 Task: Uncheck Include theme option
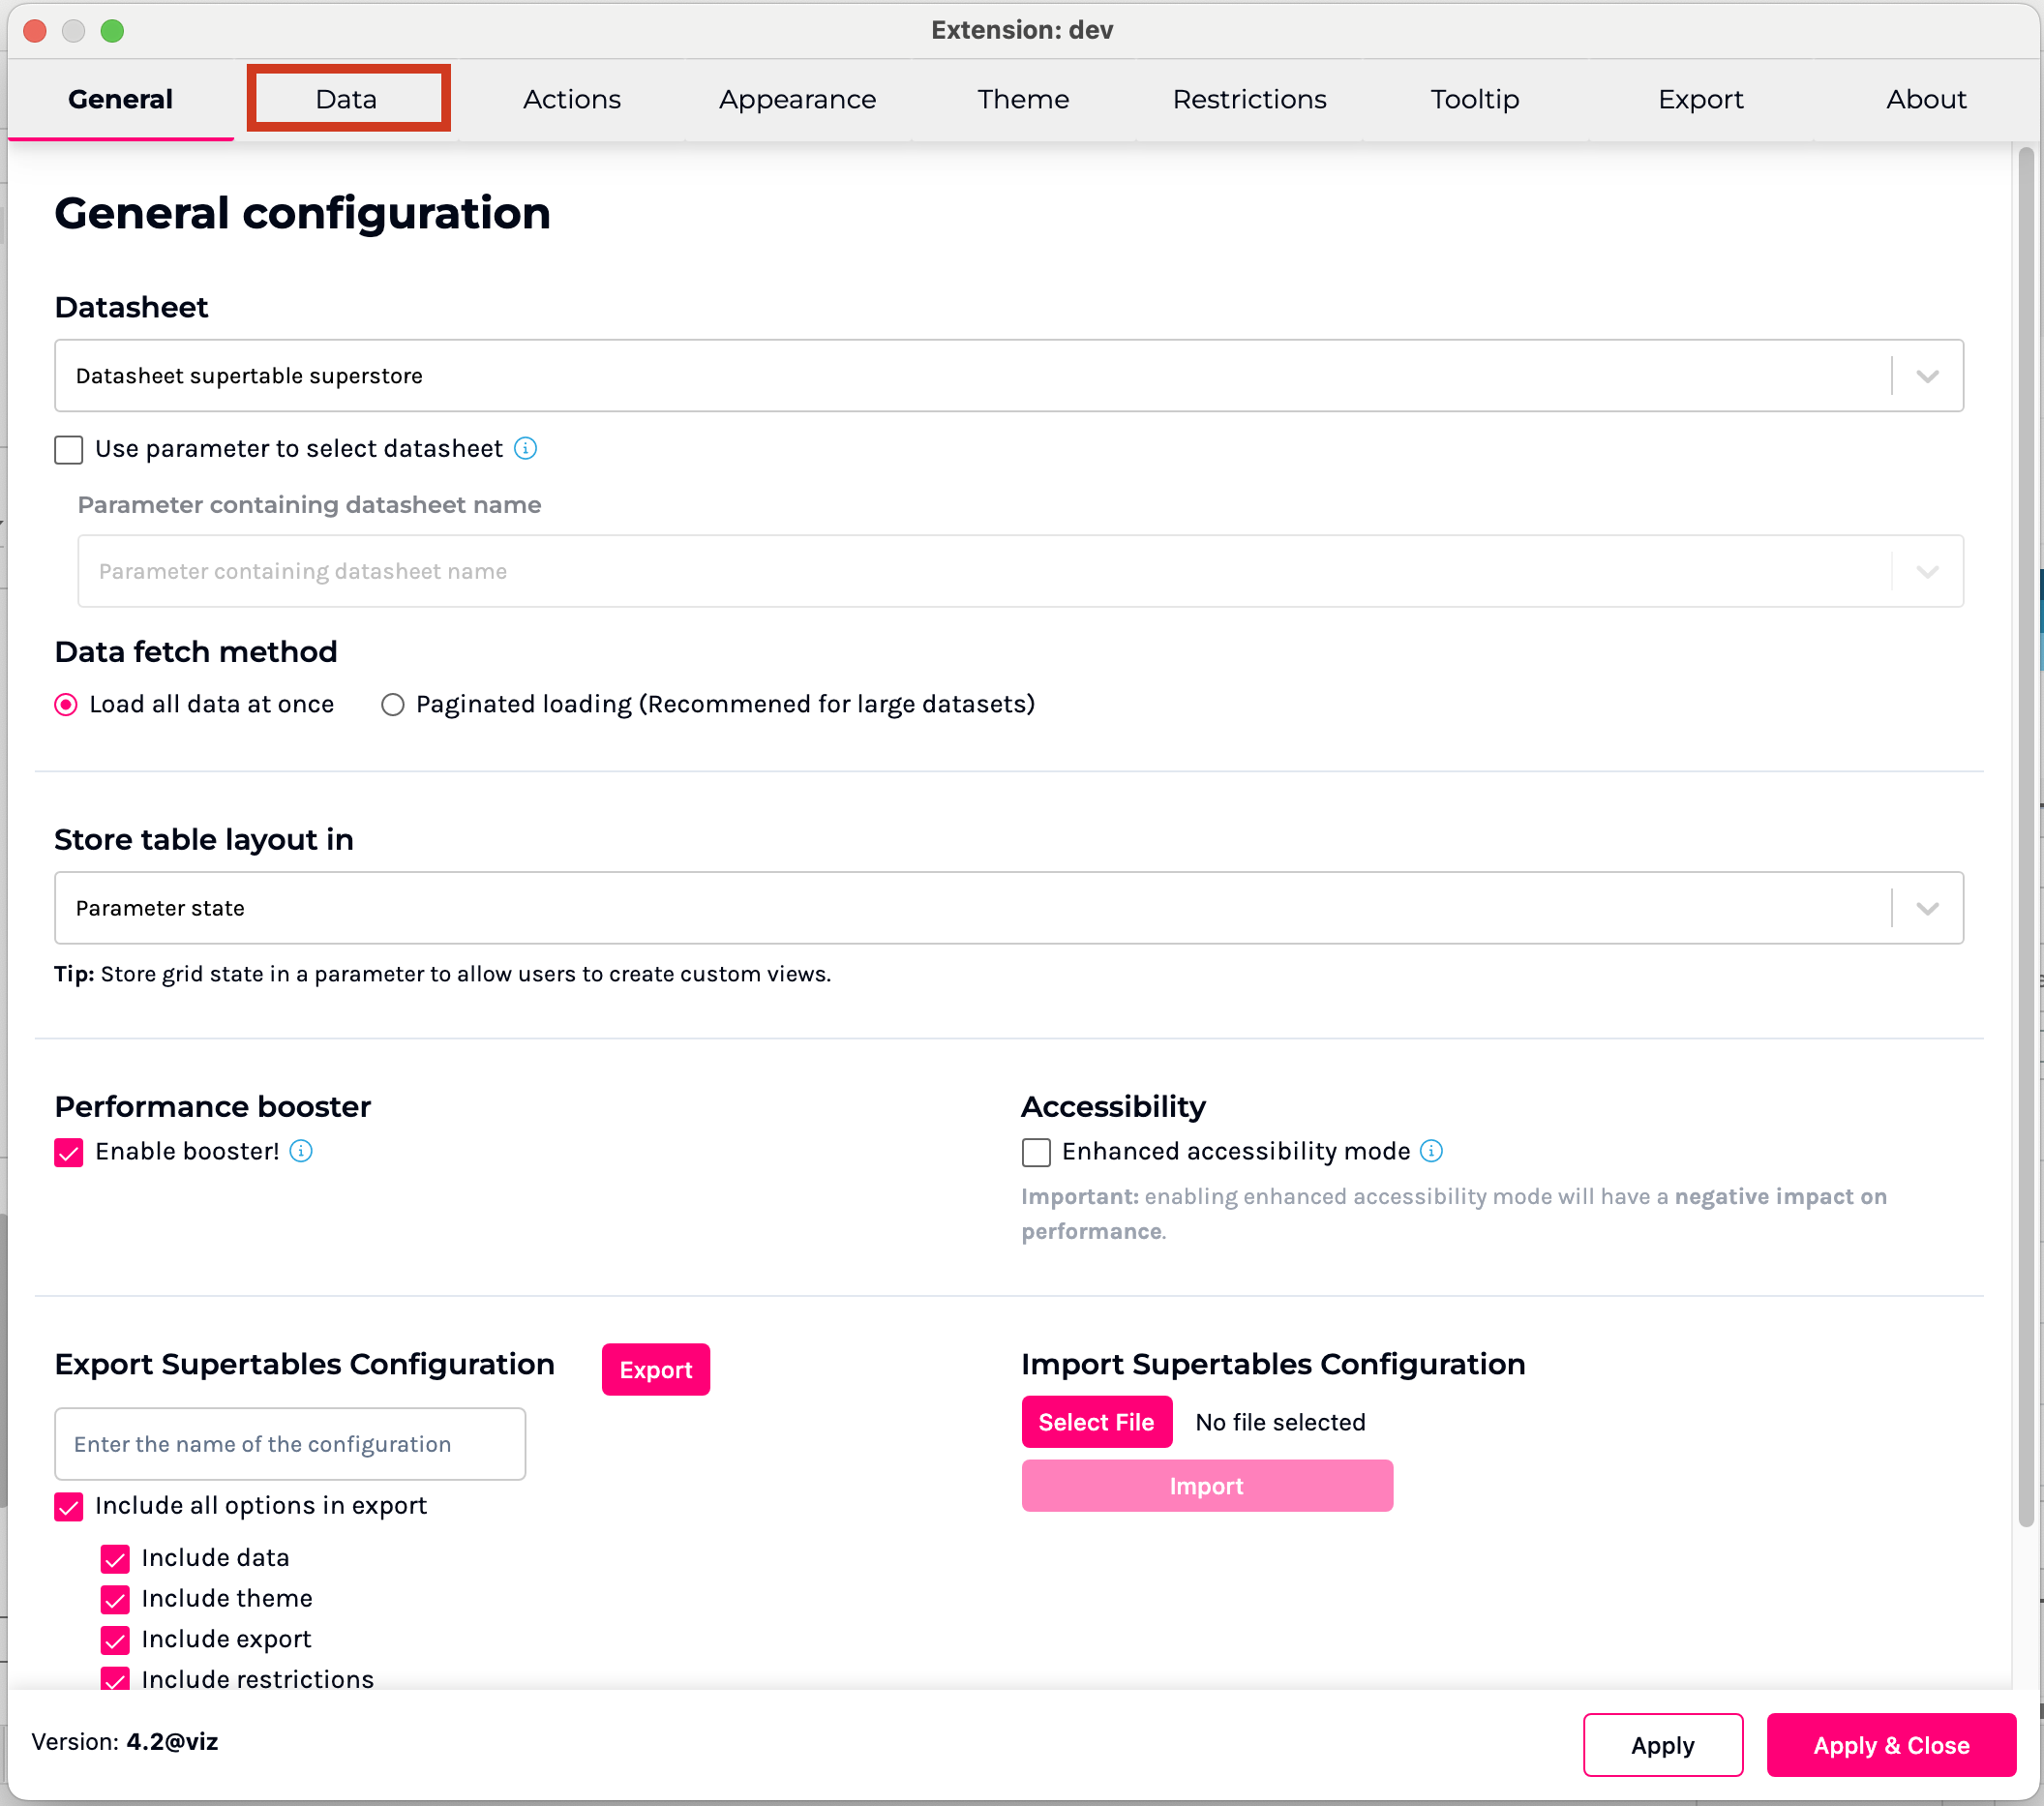coord(116,1599)
